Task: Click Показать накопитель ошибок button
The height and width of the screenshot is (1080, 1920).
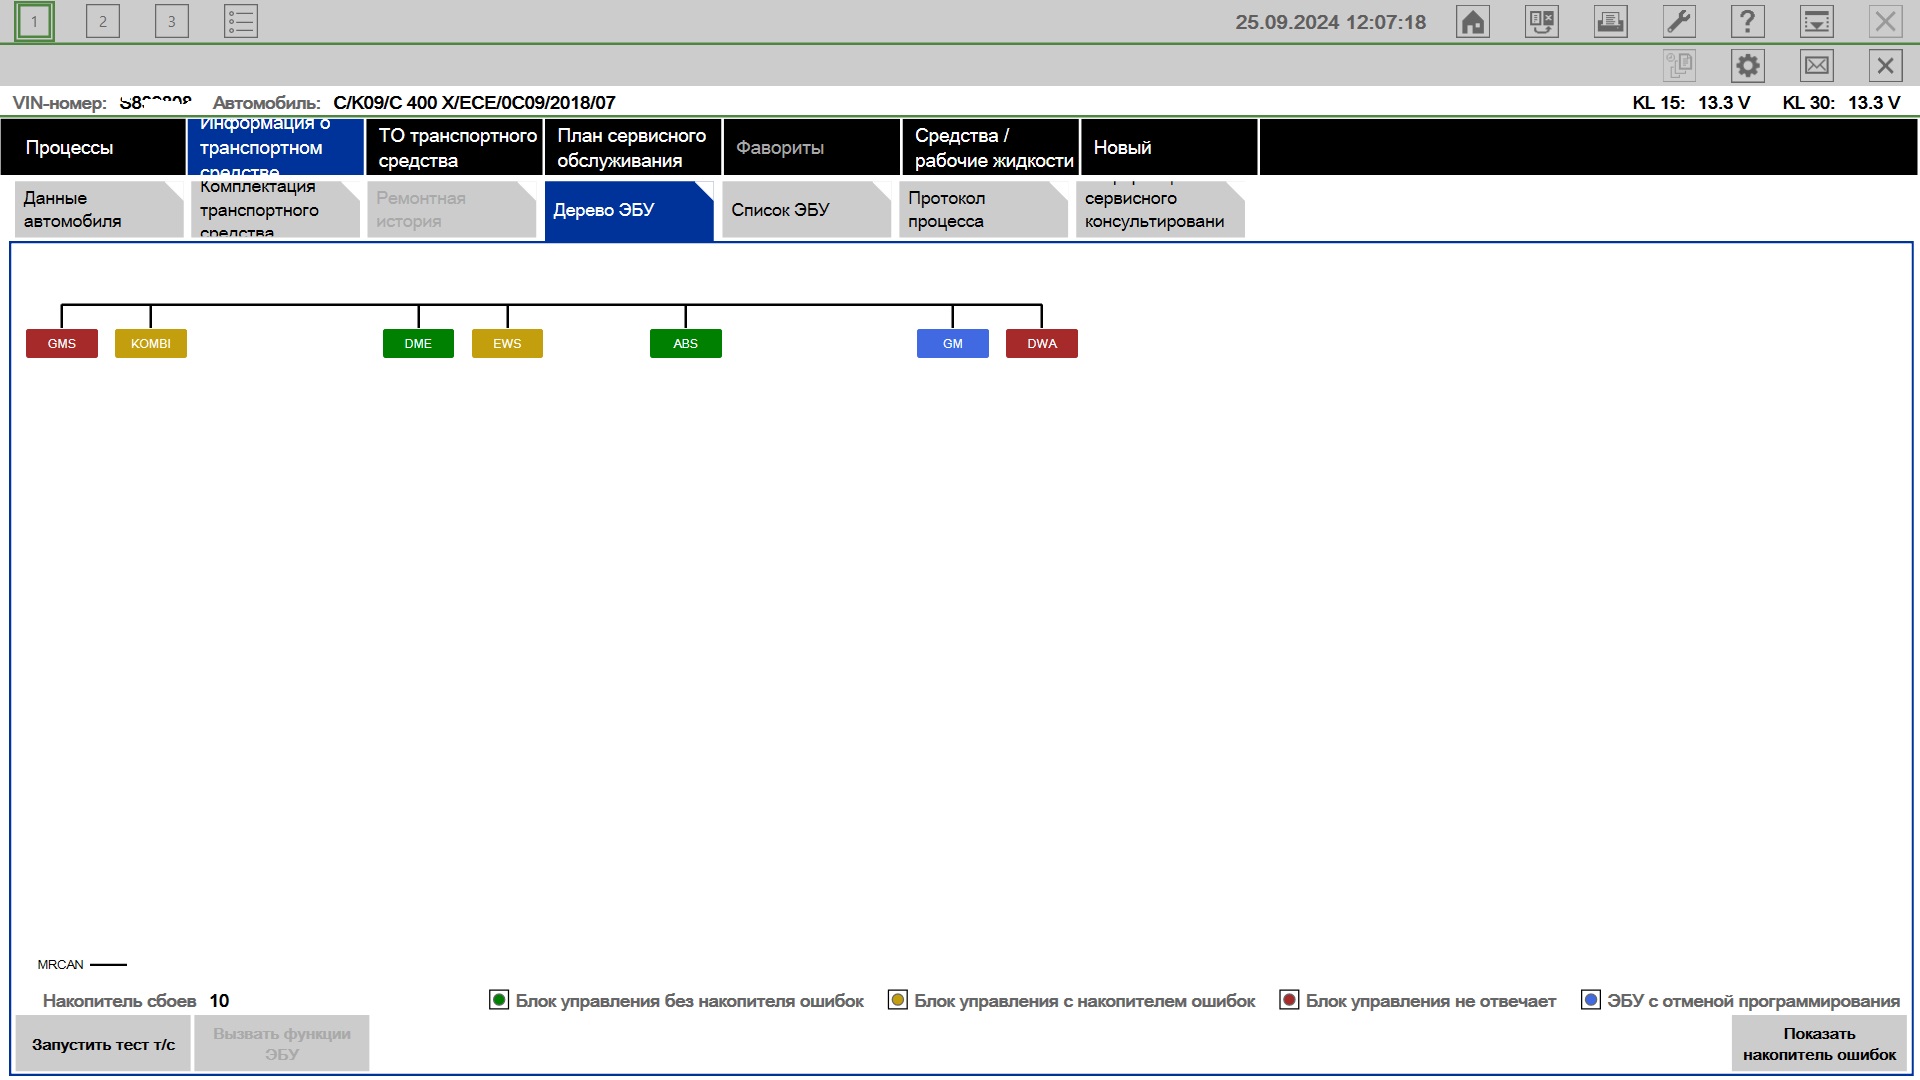Action: pyautogui.click(x=1818, y=1044)
